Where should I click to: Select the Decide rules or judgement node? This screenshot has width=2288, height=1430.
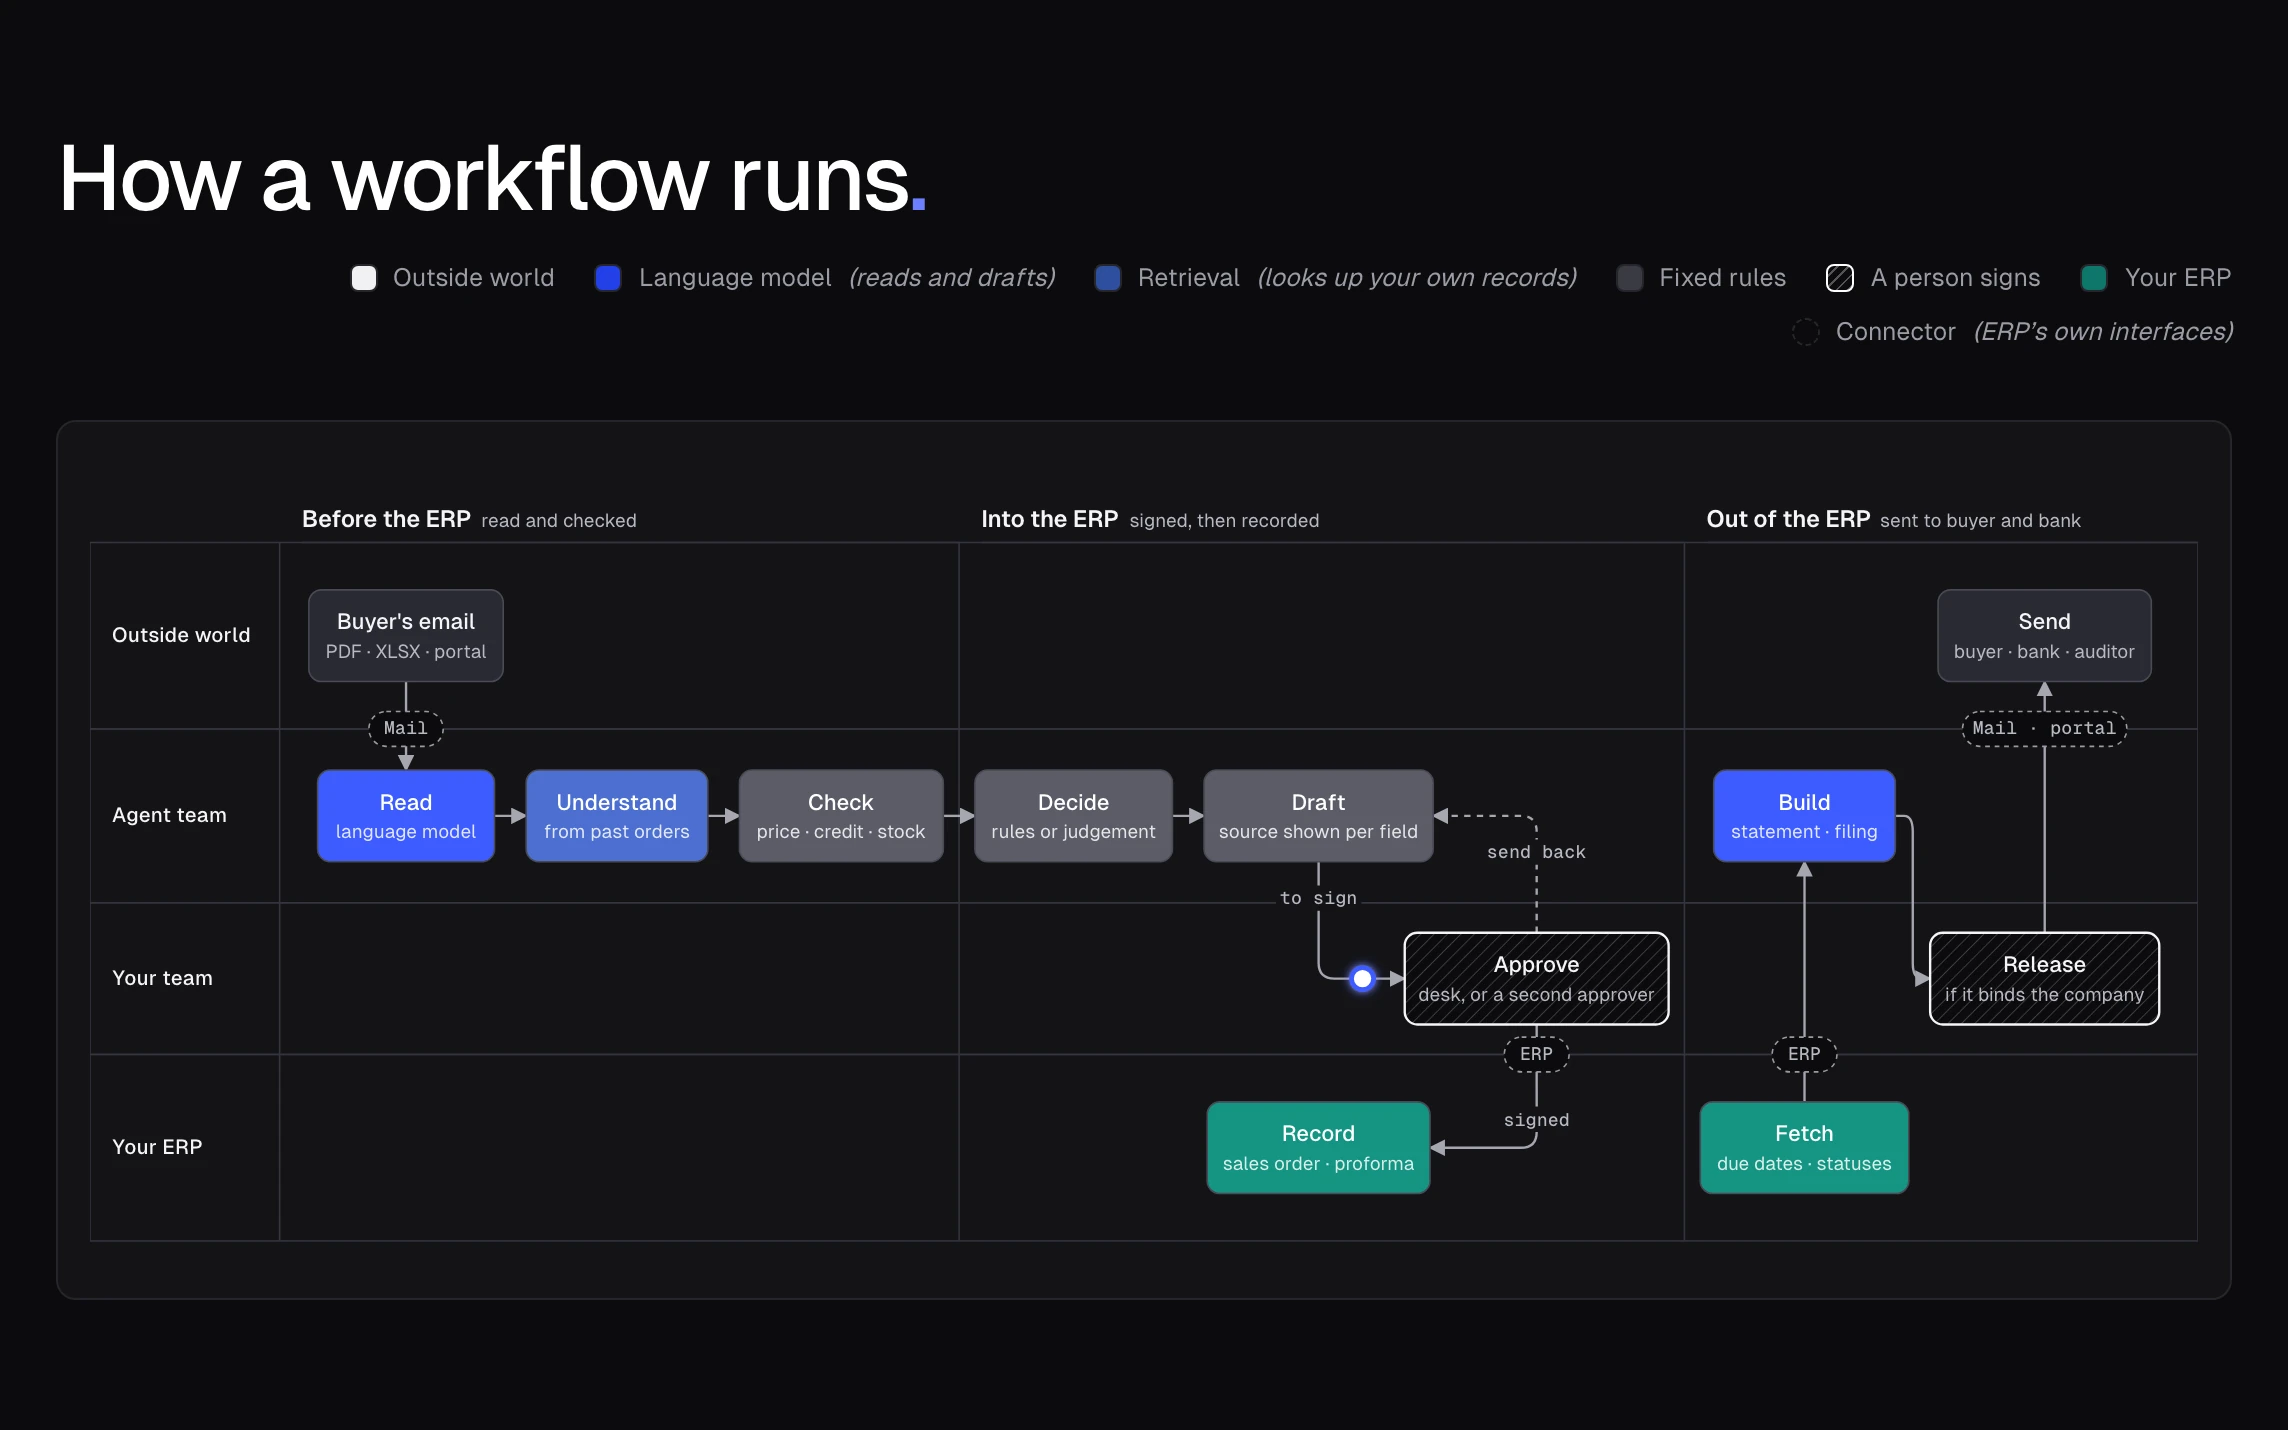(1074, 816)
